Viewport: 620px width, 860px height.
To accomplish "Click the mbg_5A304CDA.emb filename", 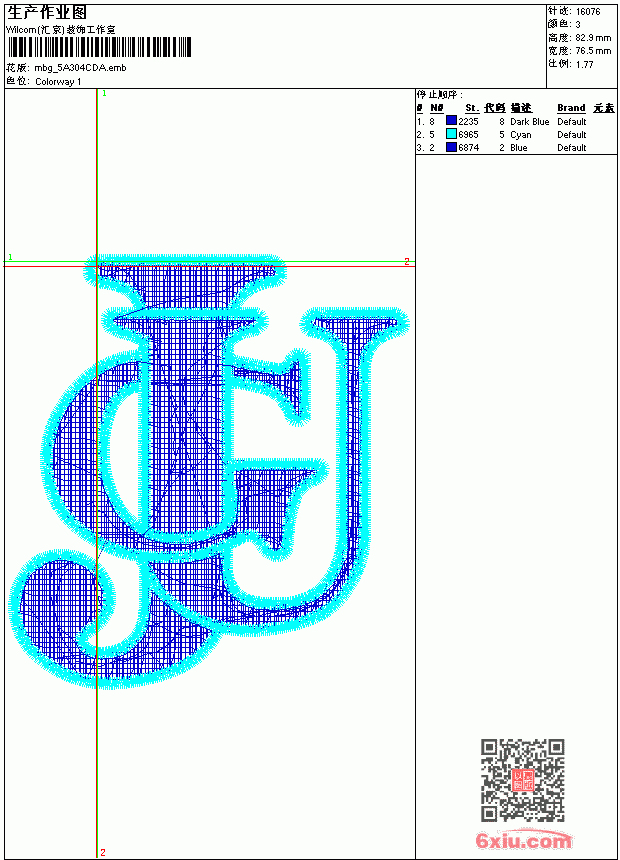I will click(80, 68).
